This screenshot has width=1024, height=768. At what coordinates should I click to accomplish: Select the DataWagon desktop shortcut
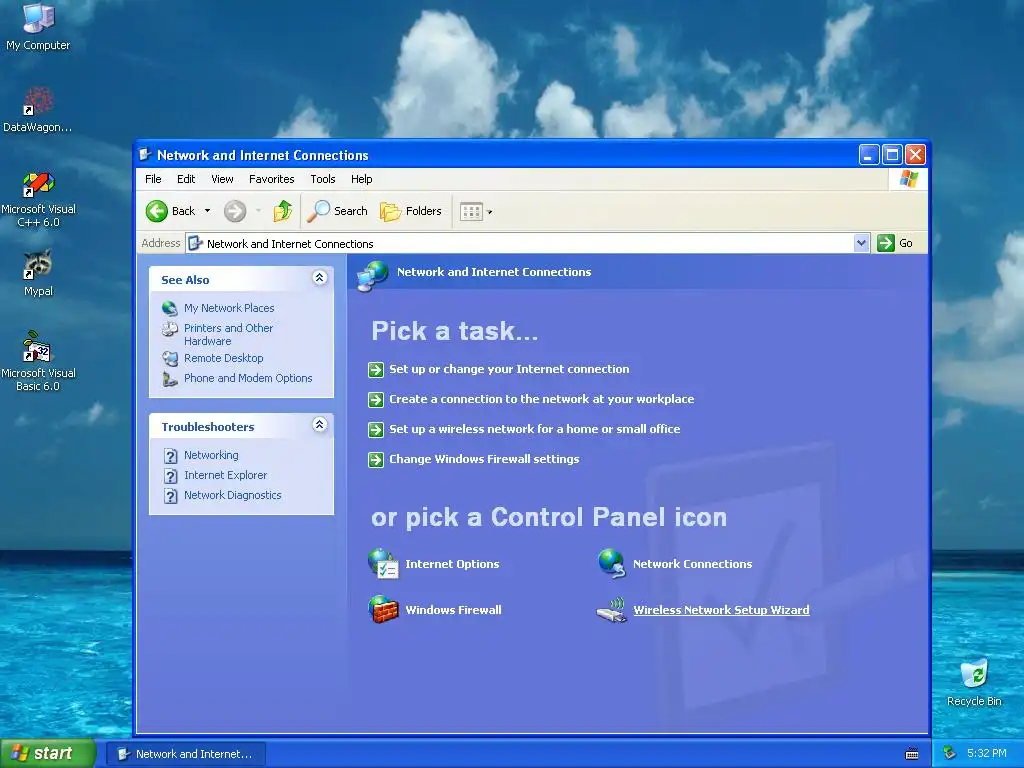tap(38, 110)
